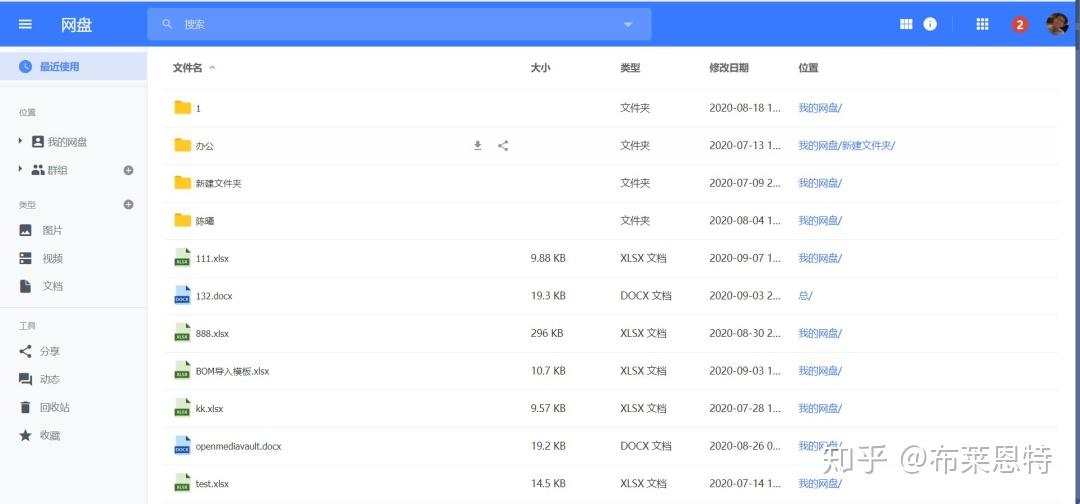
Task: Toggle the 文件名 sort direction arrow
Action: (211, 67)
